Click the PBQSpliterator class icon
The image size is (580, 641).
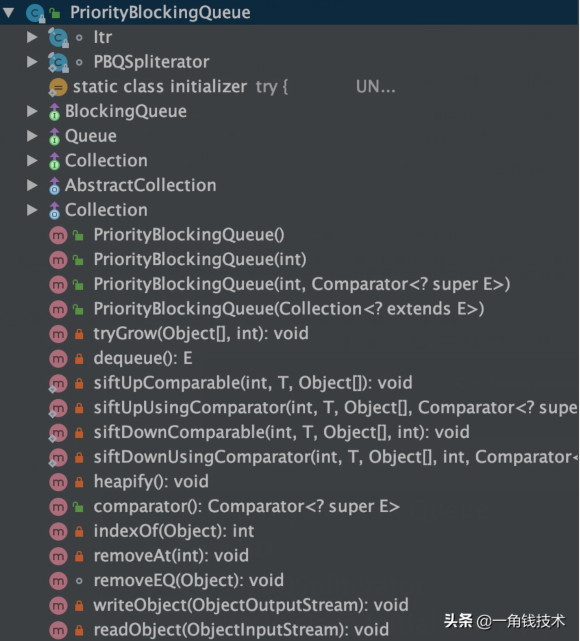point(58,62)
